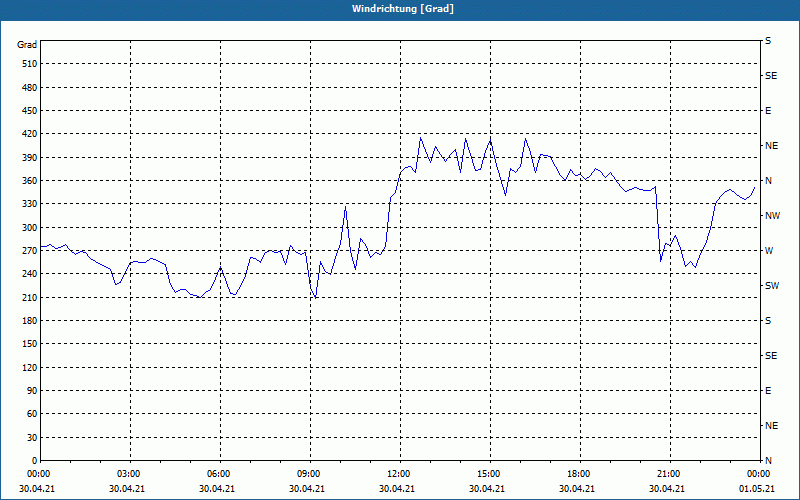Select the 150 y-axis value
This screenshot has height=500, width=800.
(30, 344)
